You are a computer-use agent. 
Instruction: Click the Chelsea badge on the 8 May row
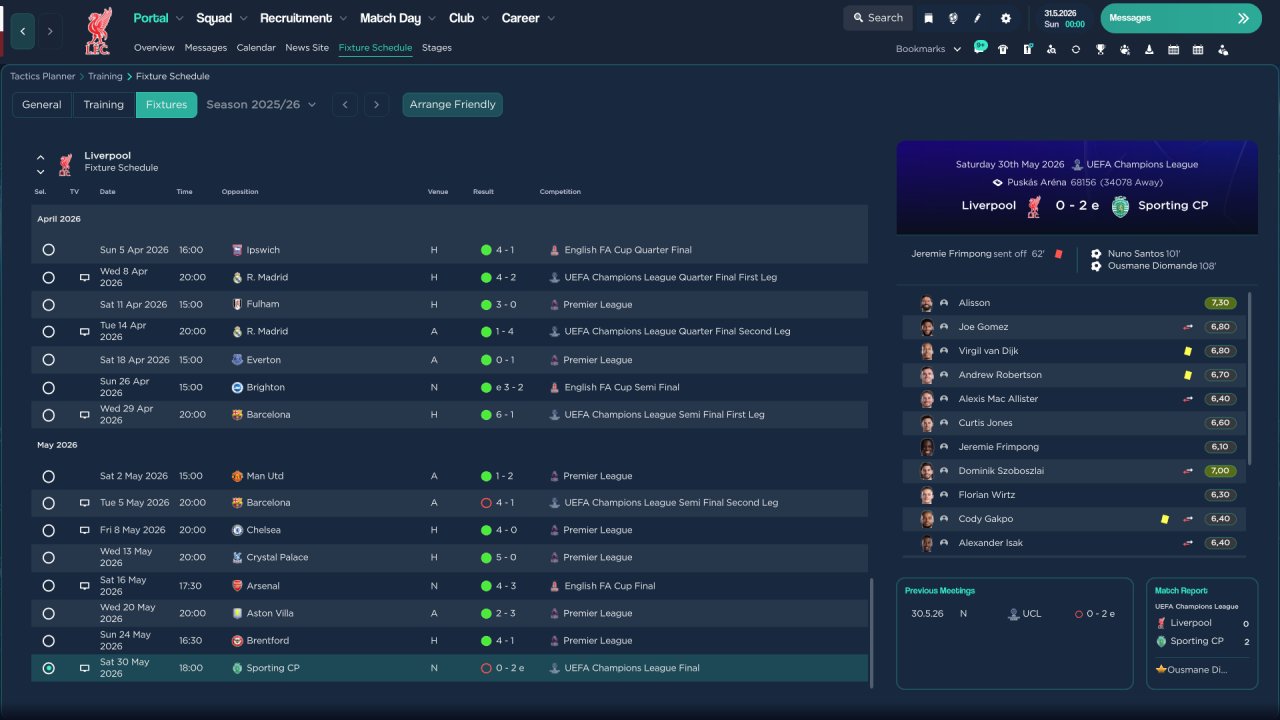pos(237,530)
